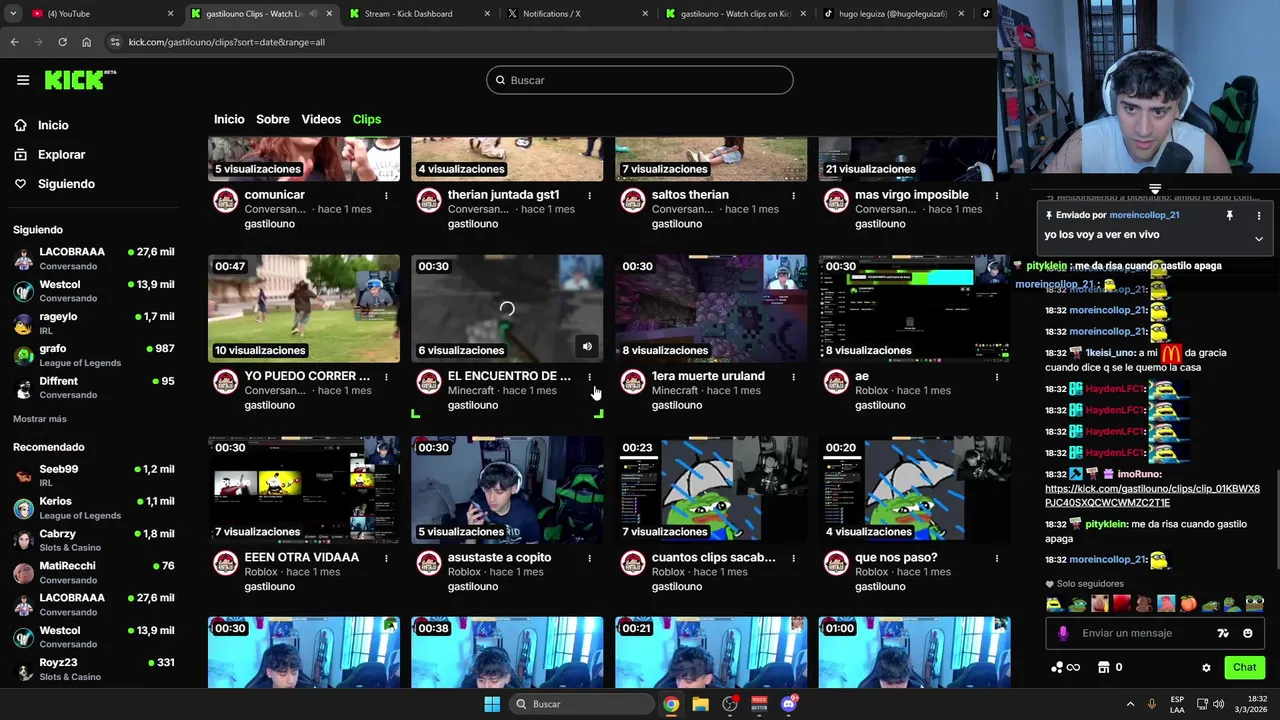1280x720 pixels.
Task: Open options menu for 'mas virgo imposible'
Action: click(x=997, y=196)
